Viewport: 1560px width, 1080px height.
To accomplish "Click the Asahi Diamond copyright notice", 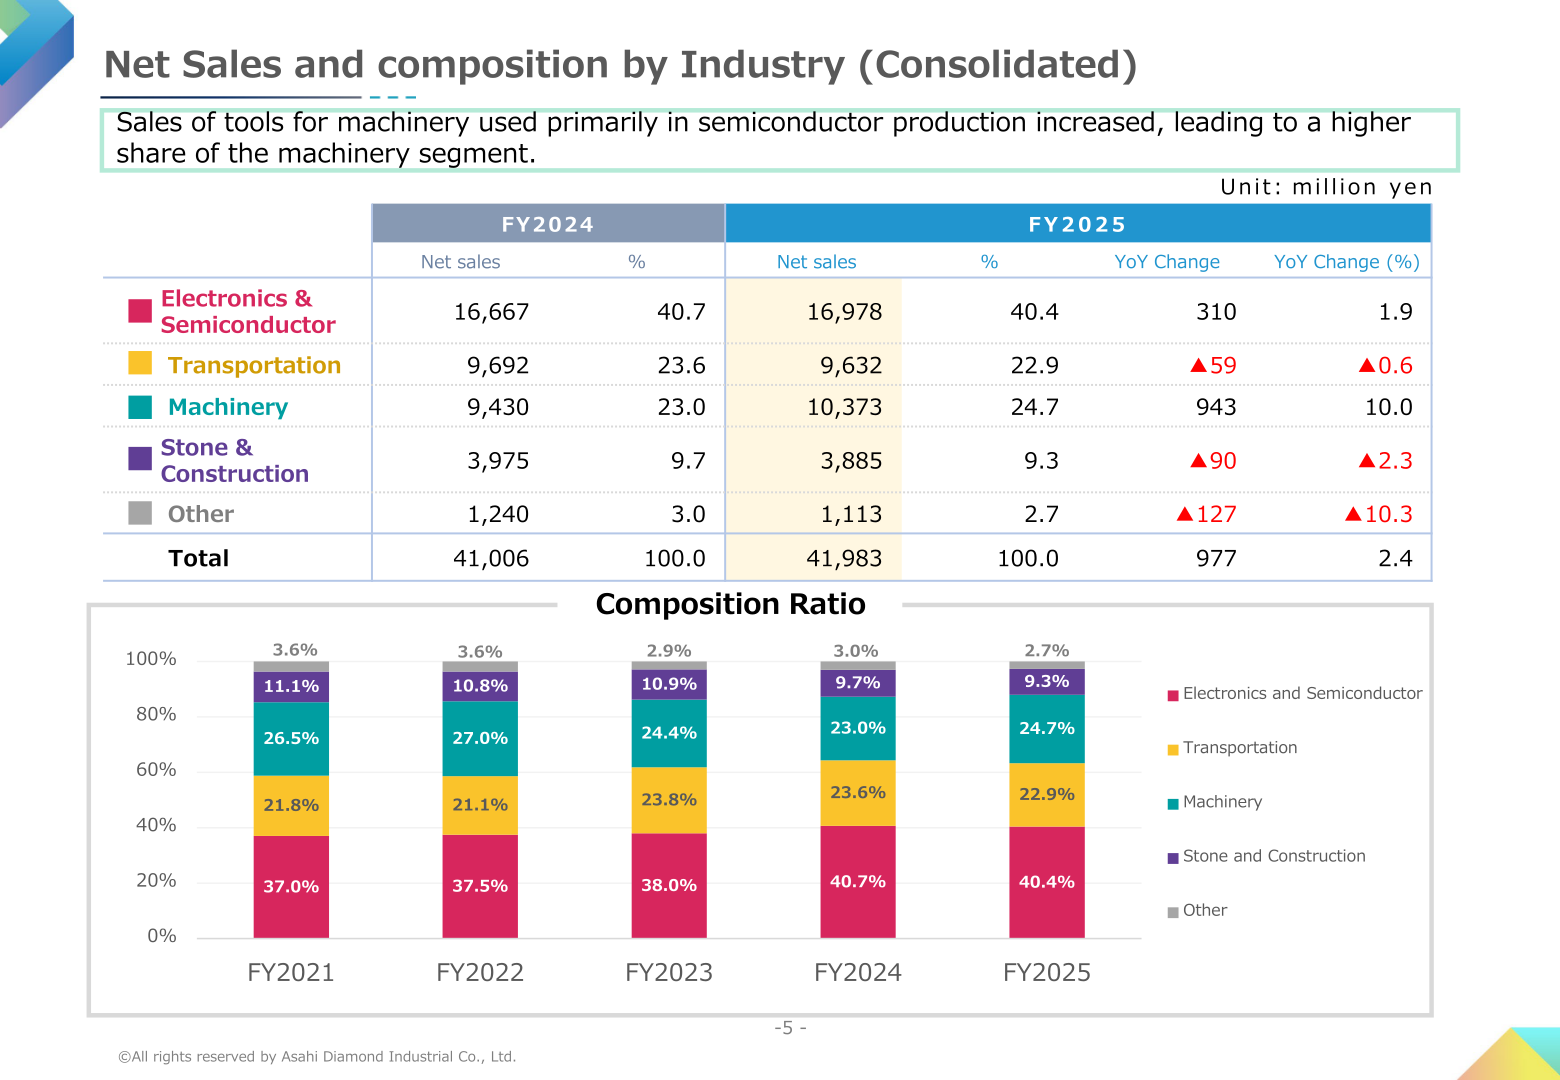I will 317,1056.
